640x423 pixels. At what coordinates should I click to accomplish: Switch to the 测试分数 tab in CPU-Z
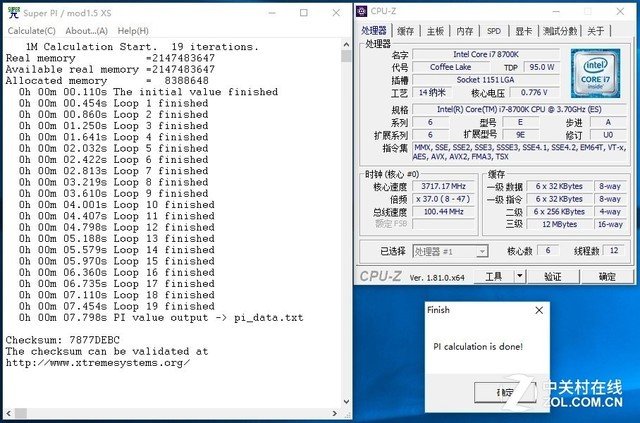(x=560, y=31)
